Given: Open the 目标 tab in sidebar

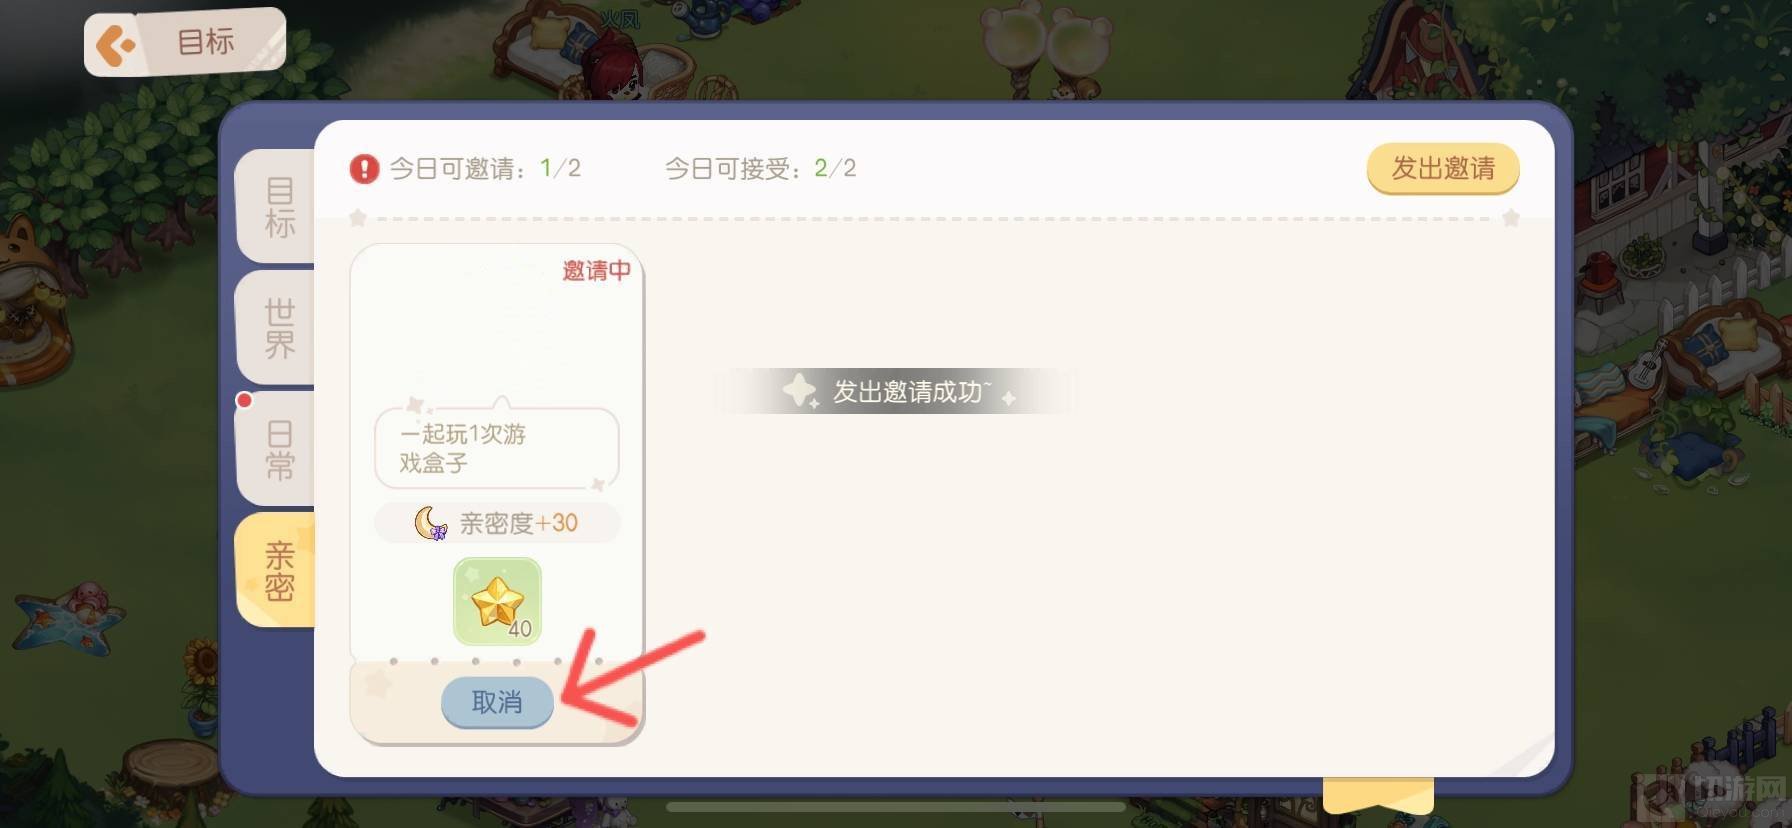Looking at the screenshot, I should 278,207.
